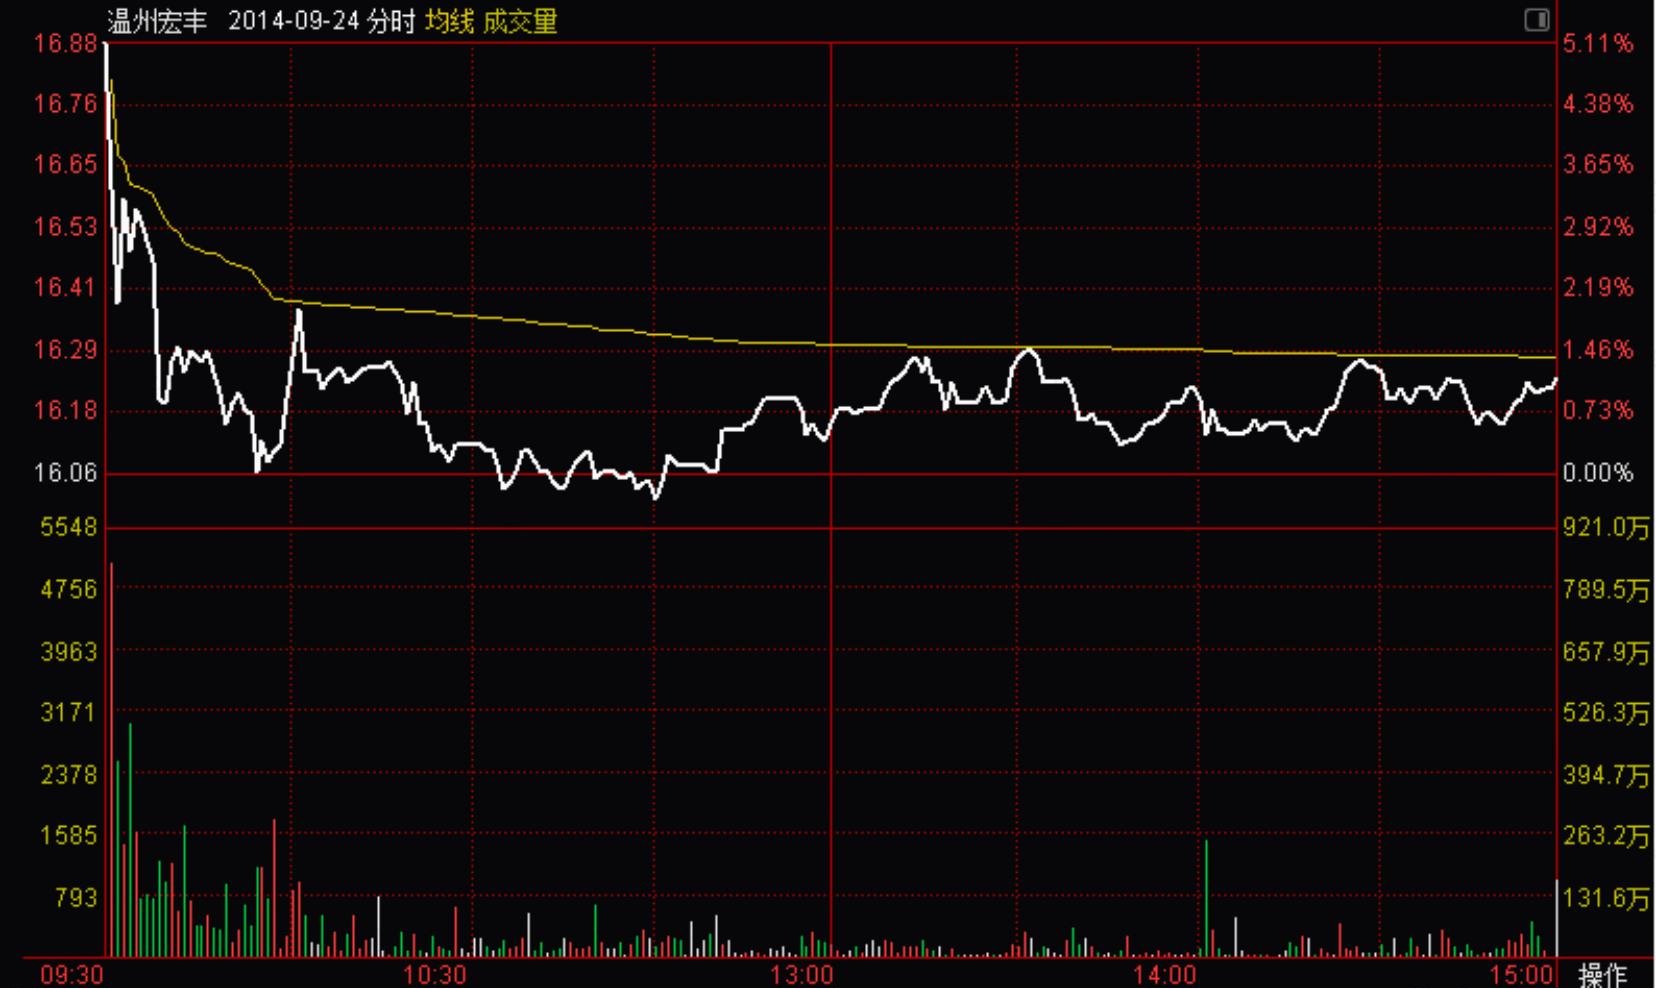Click the date 2014-09-24 in header

[x=293, y=21]
